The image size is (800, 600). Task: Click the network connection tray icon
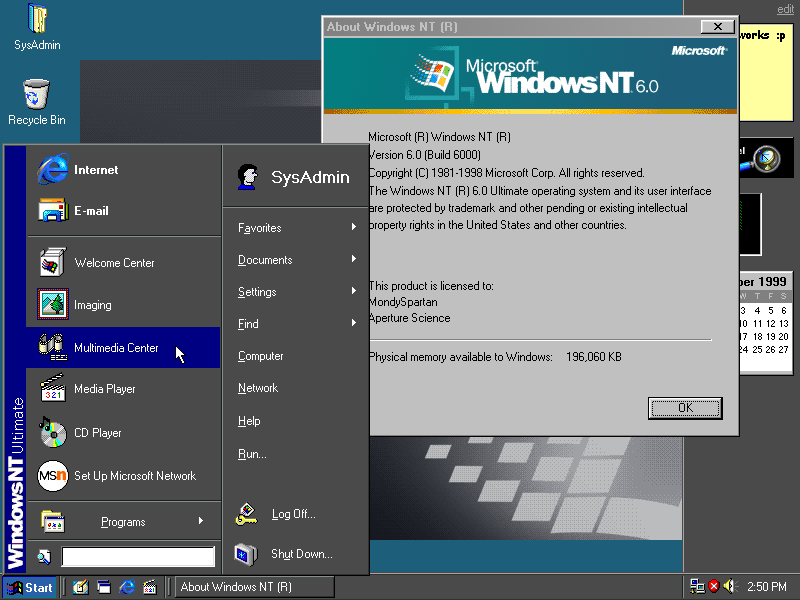[x=697, y=586]
